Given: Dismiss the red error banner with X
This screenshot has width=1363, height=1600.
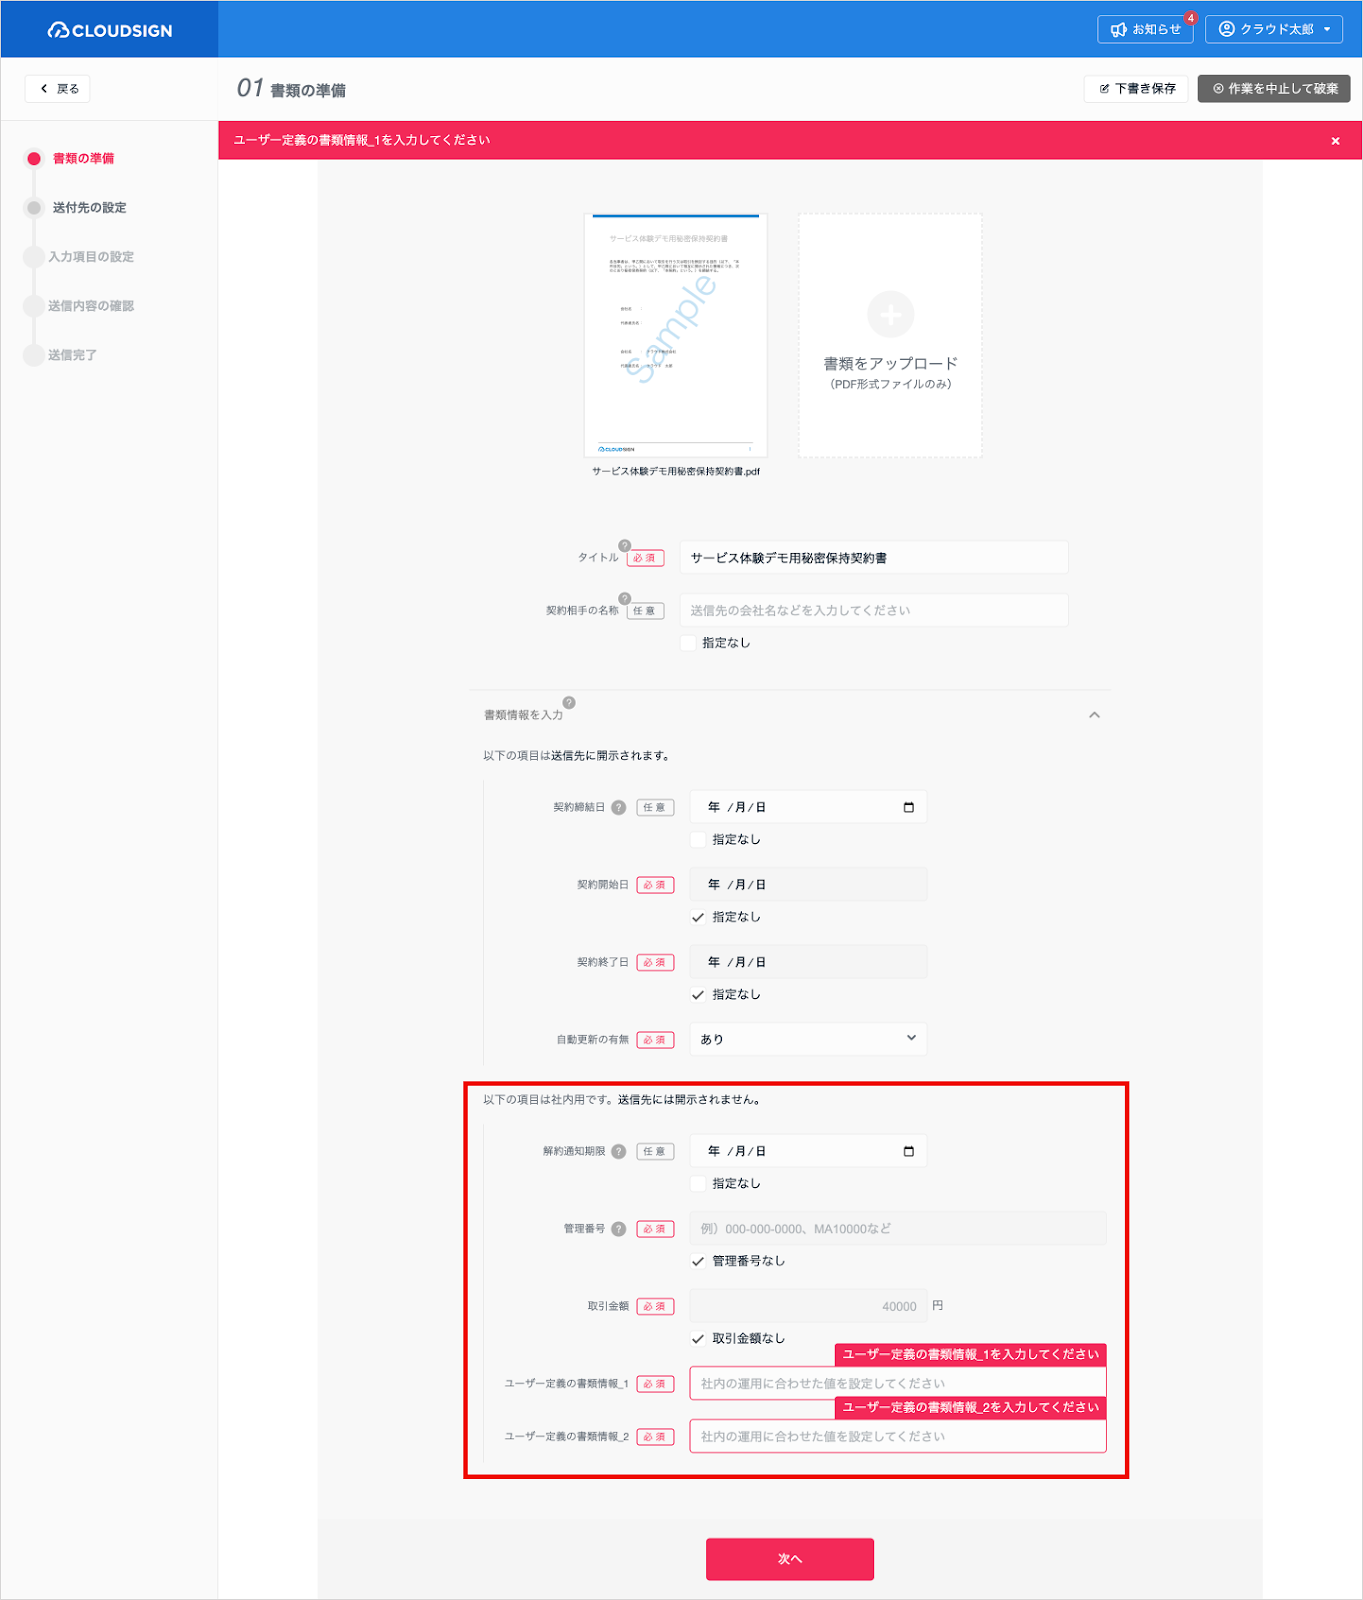Looking at the screenshot, I should tap(1335, 141).
